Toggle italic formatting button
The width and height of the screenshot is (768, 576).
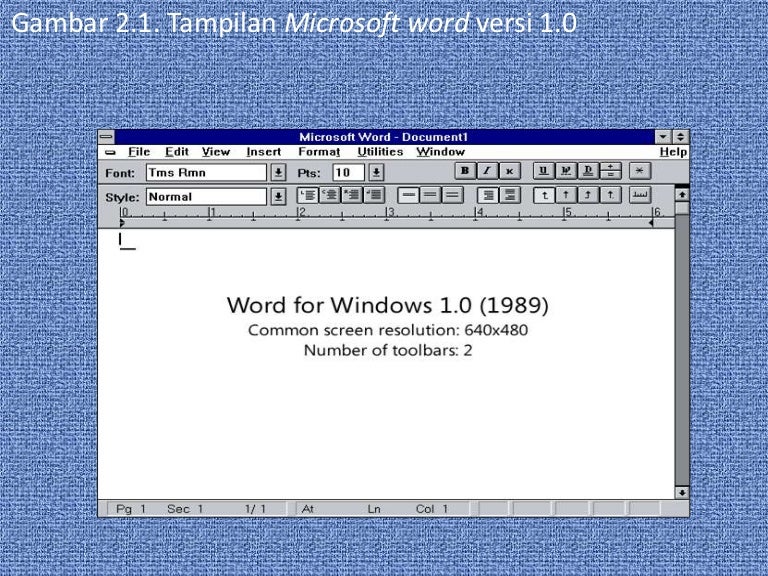(487, 172)
